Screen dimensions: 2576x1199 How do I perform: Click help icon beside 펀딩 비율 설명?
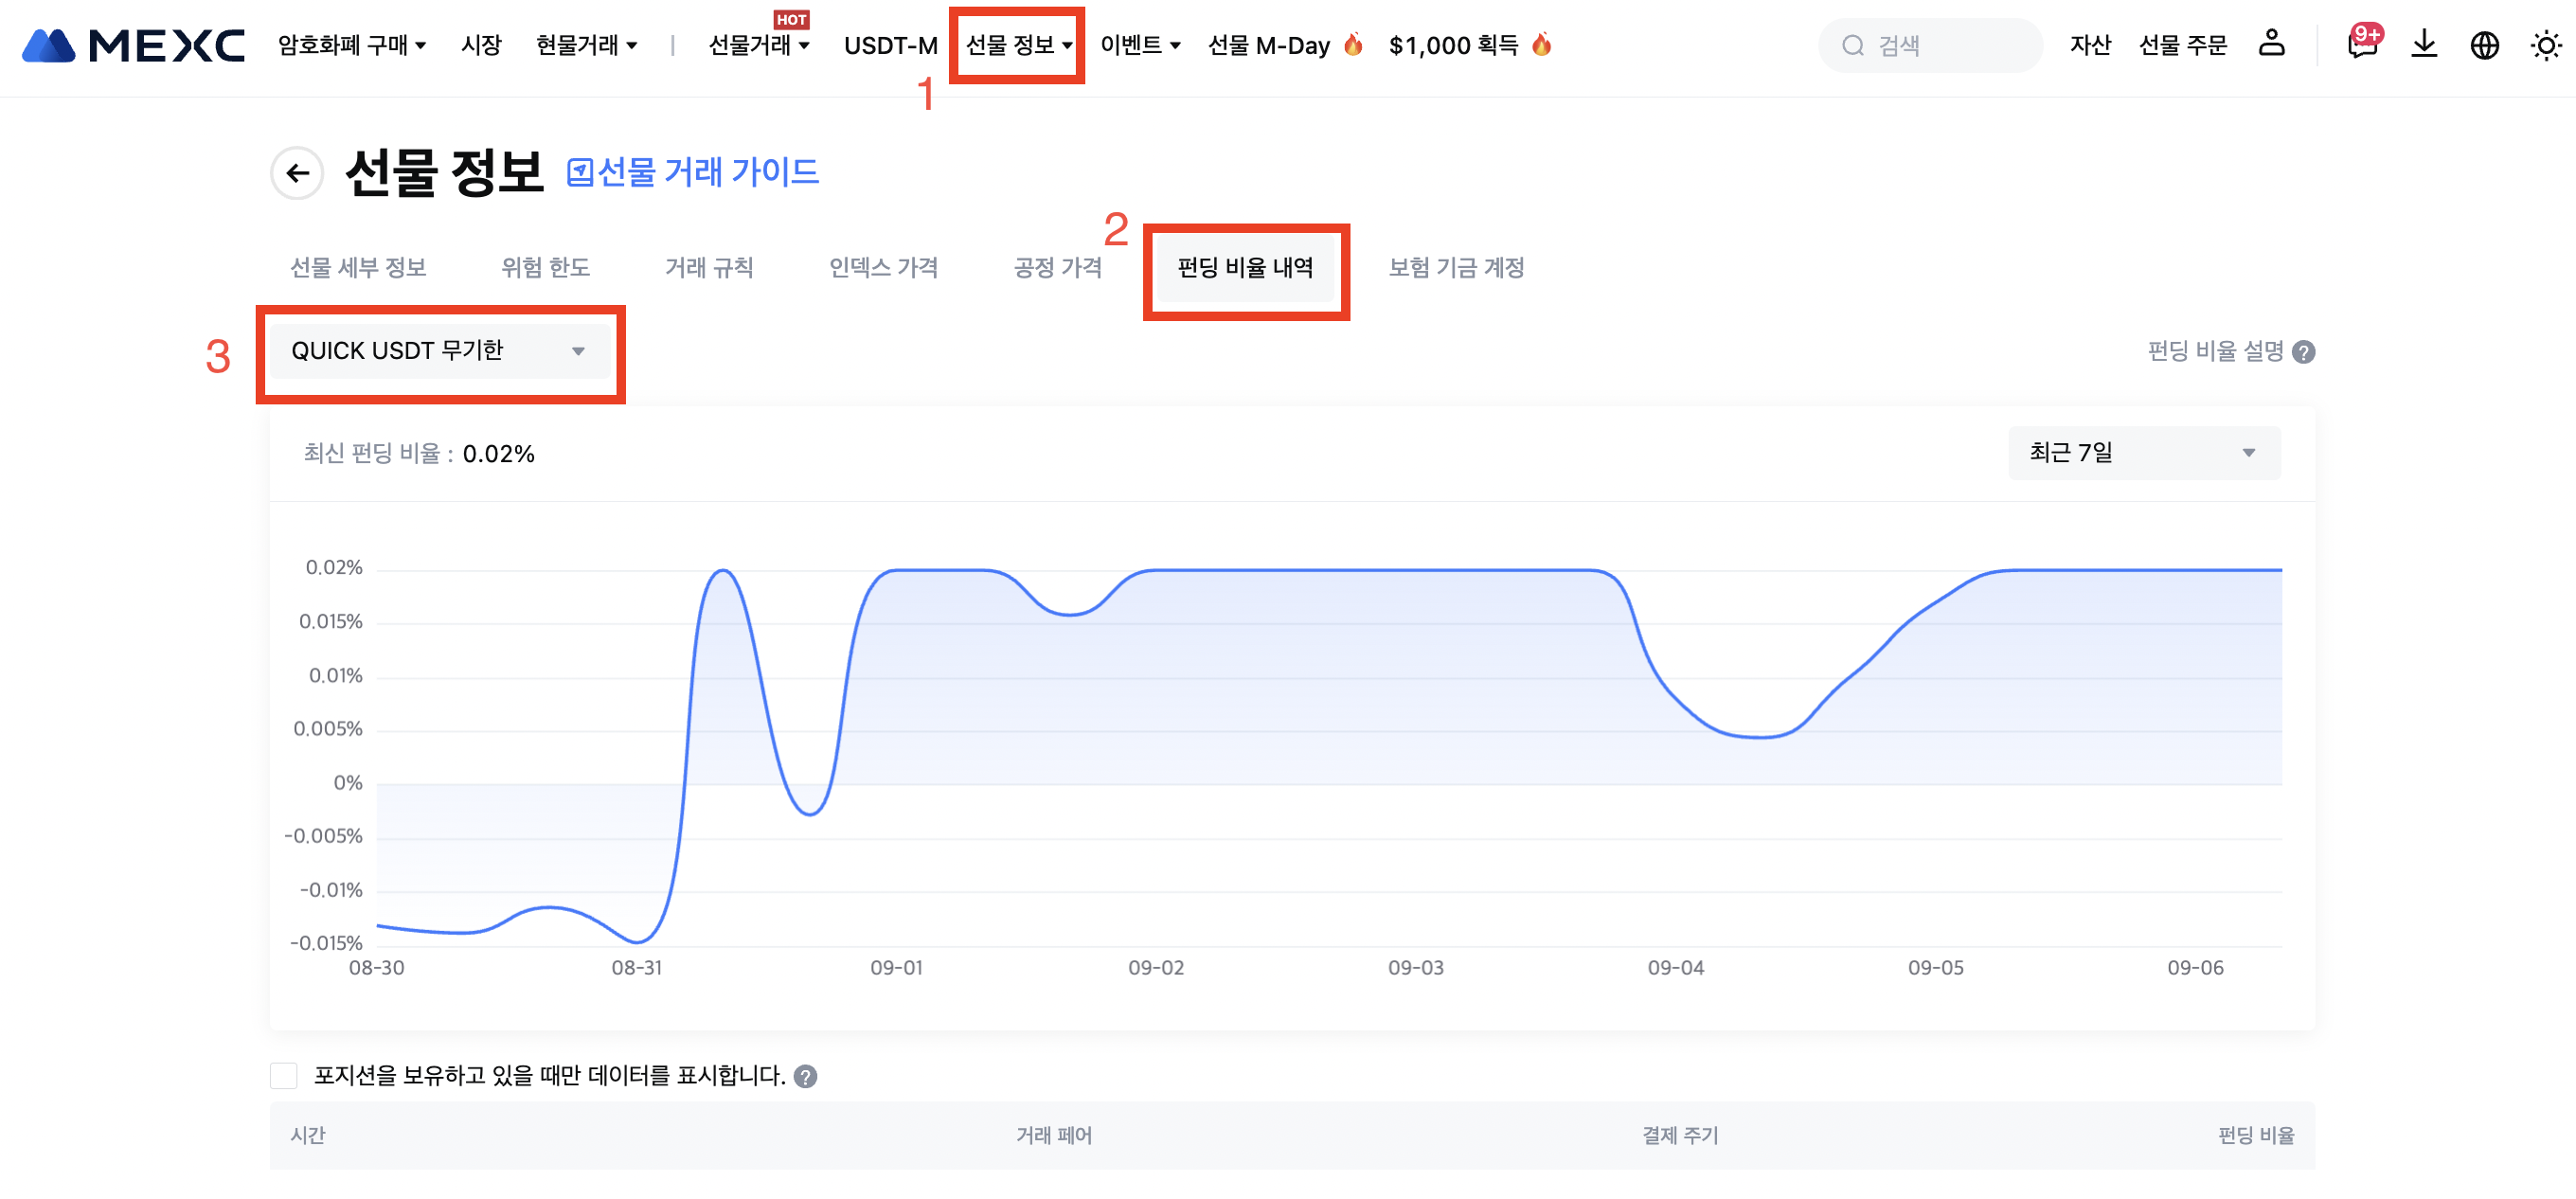2303,352
